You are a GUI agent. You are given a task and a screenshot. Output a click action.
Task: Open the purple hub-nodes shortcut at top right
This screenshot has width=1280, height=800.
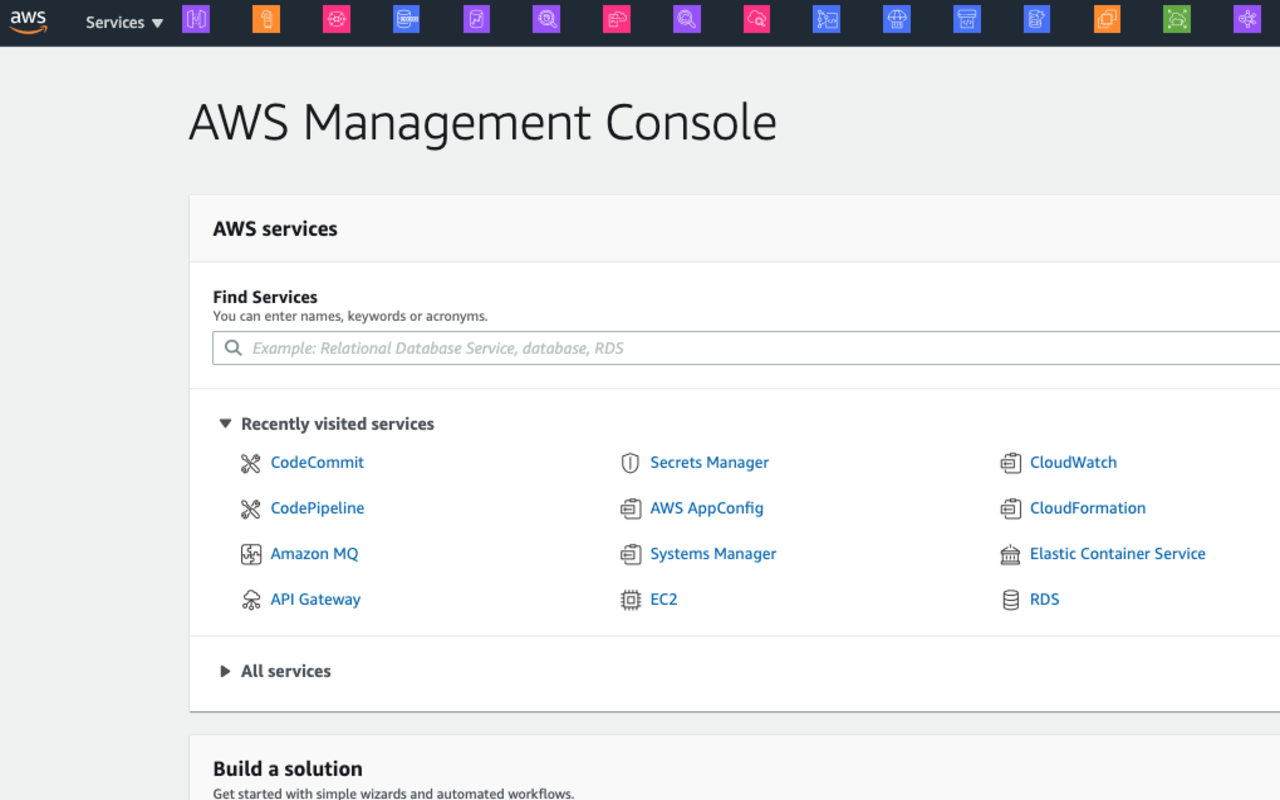[1247, 18]
